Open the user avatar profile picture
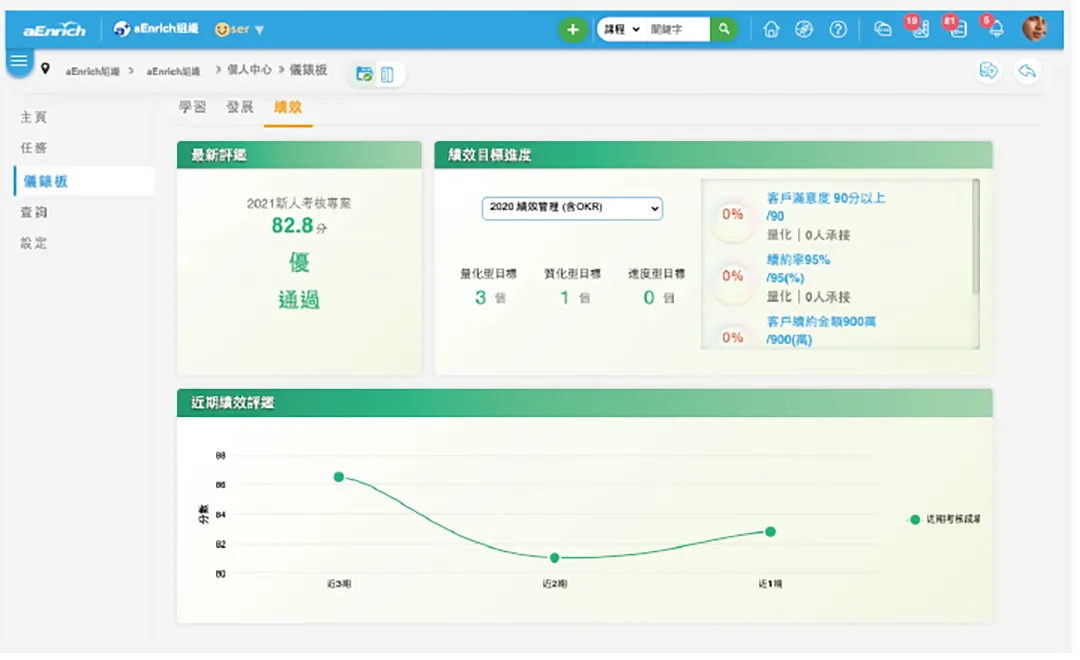 tap(1034, 29)
